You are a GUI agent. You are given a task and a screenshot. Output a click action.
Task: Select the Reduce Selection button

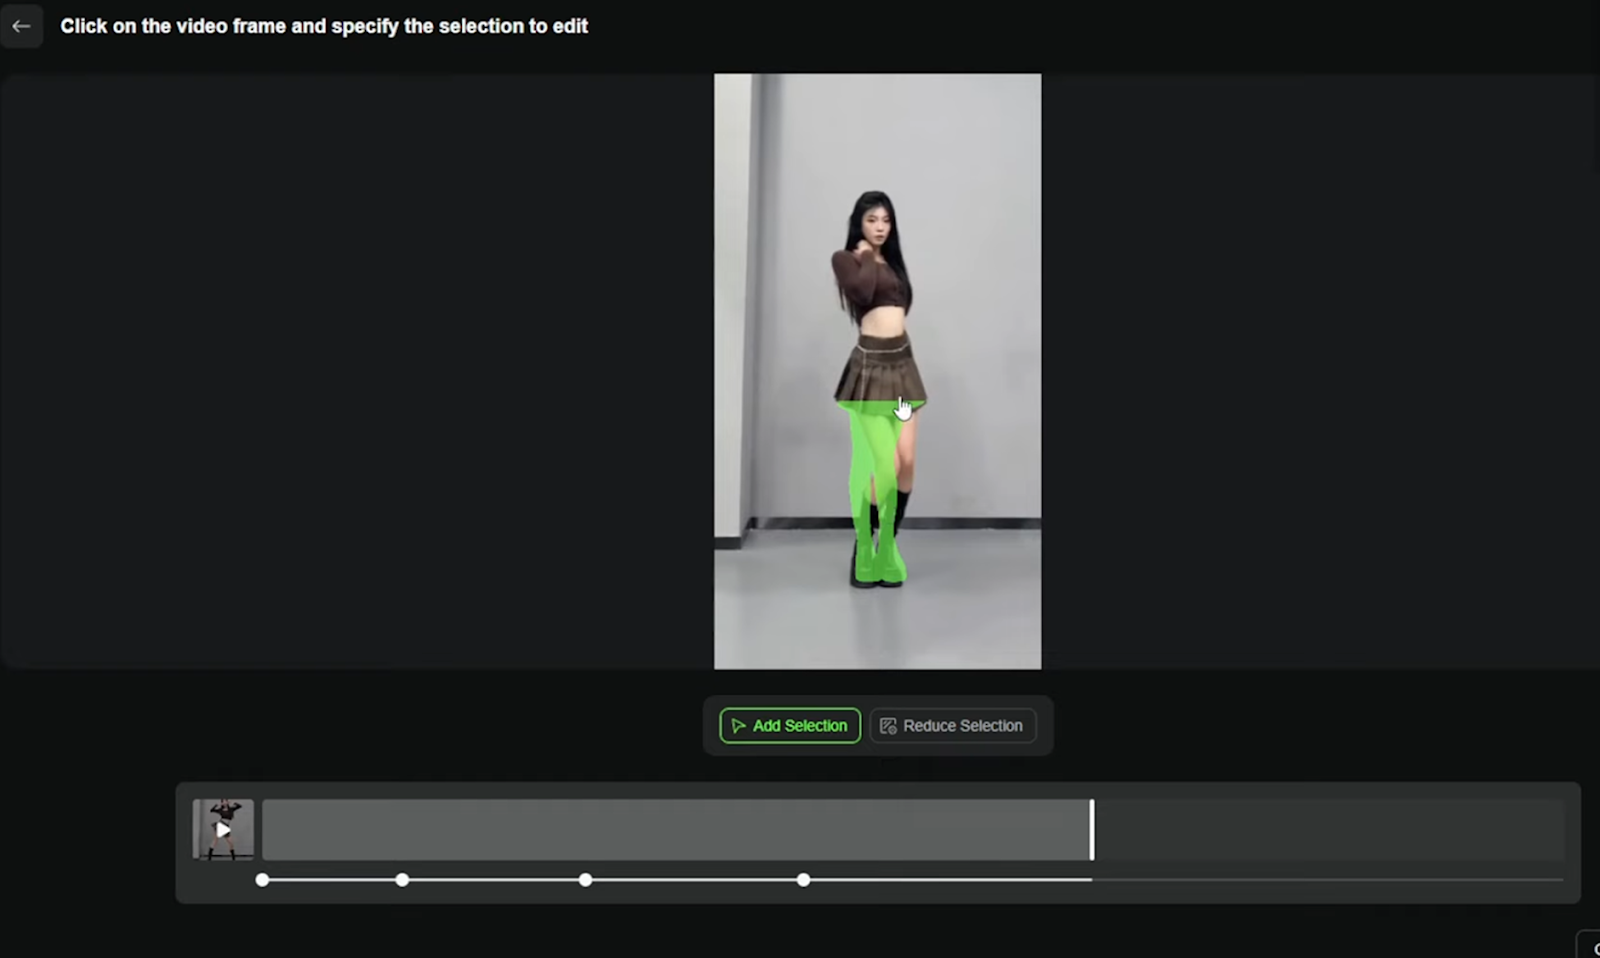point(952,726)
